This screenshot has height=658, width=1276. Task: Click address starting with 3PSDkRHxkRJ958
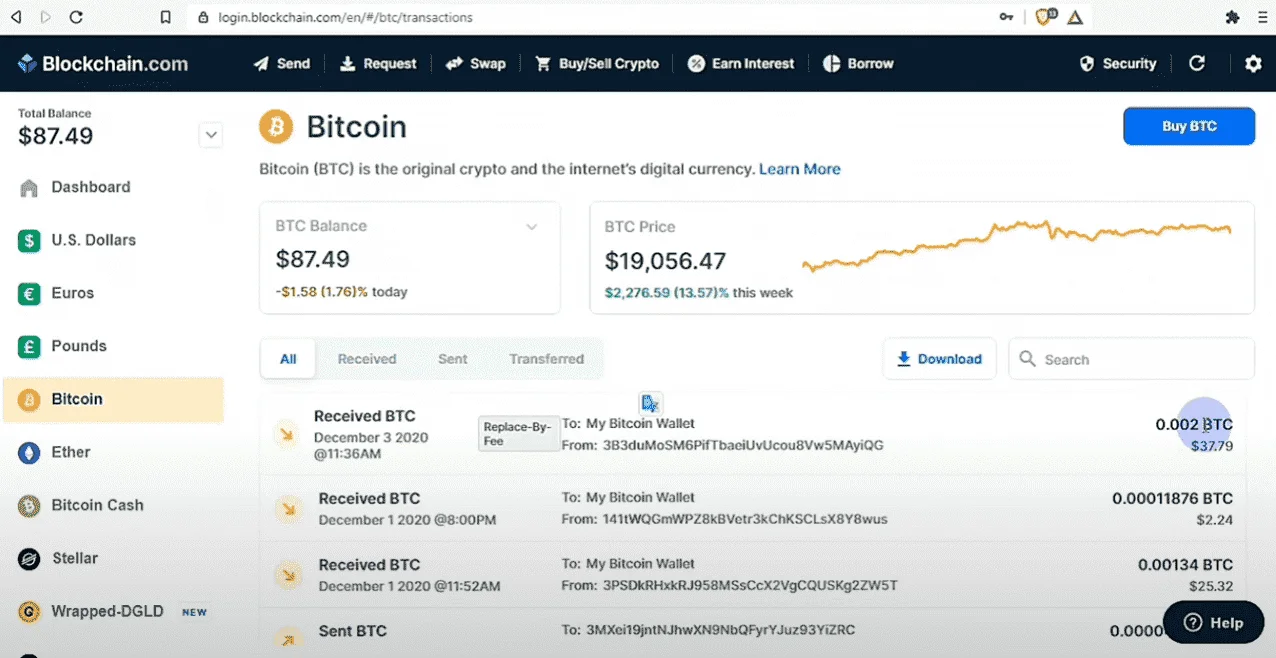[750, 585]
